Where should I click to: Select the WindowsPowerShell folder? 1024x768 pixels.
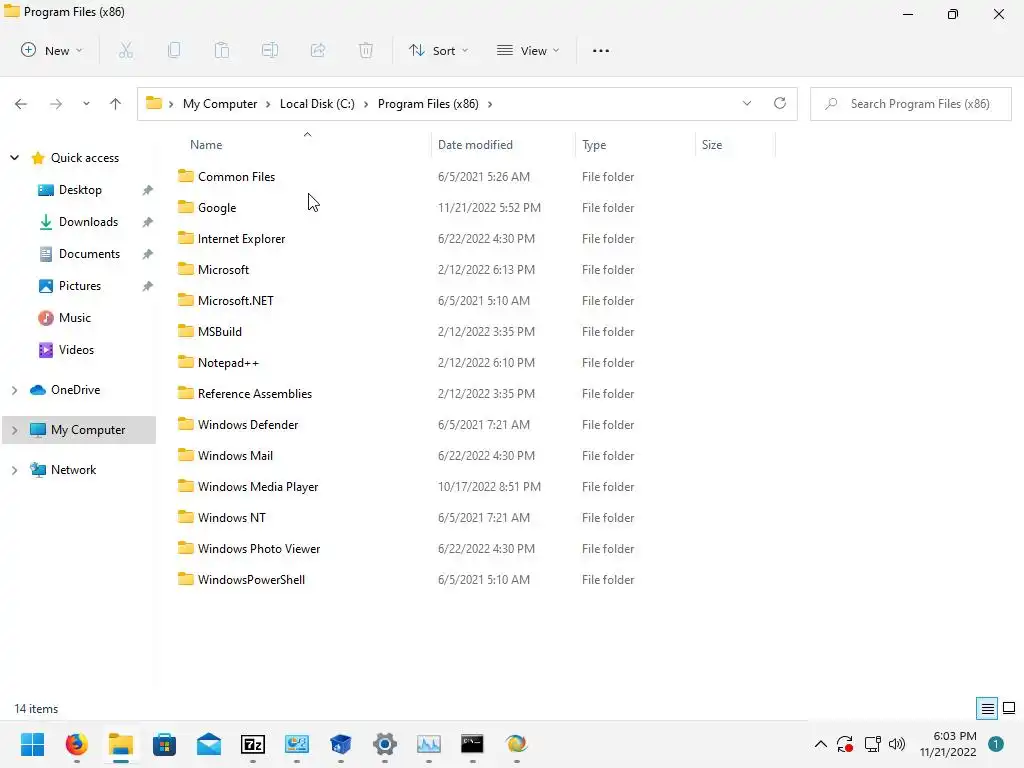251,580
